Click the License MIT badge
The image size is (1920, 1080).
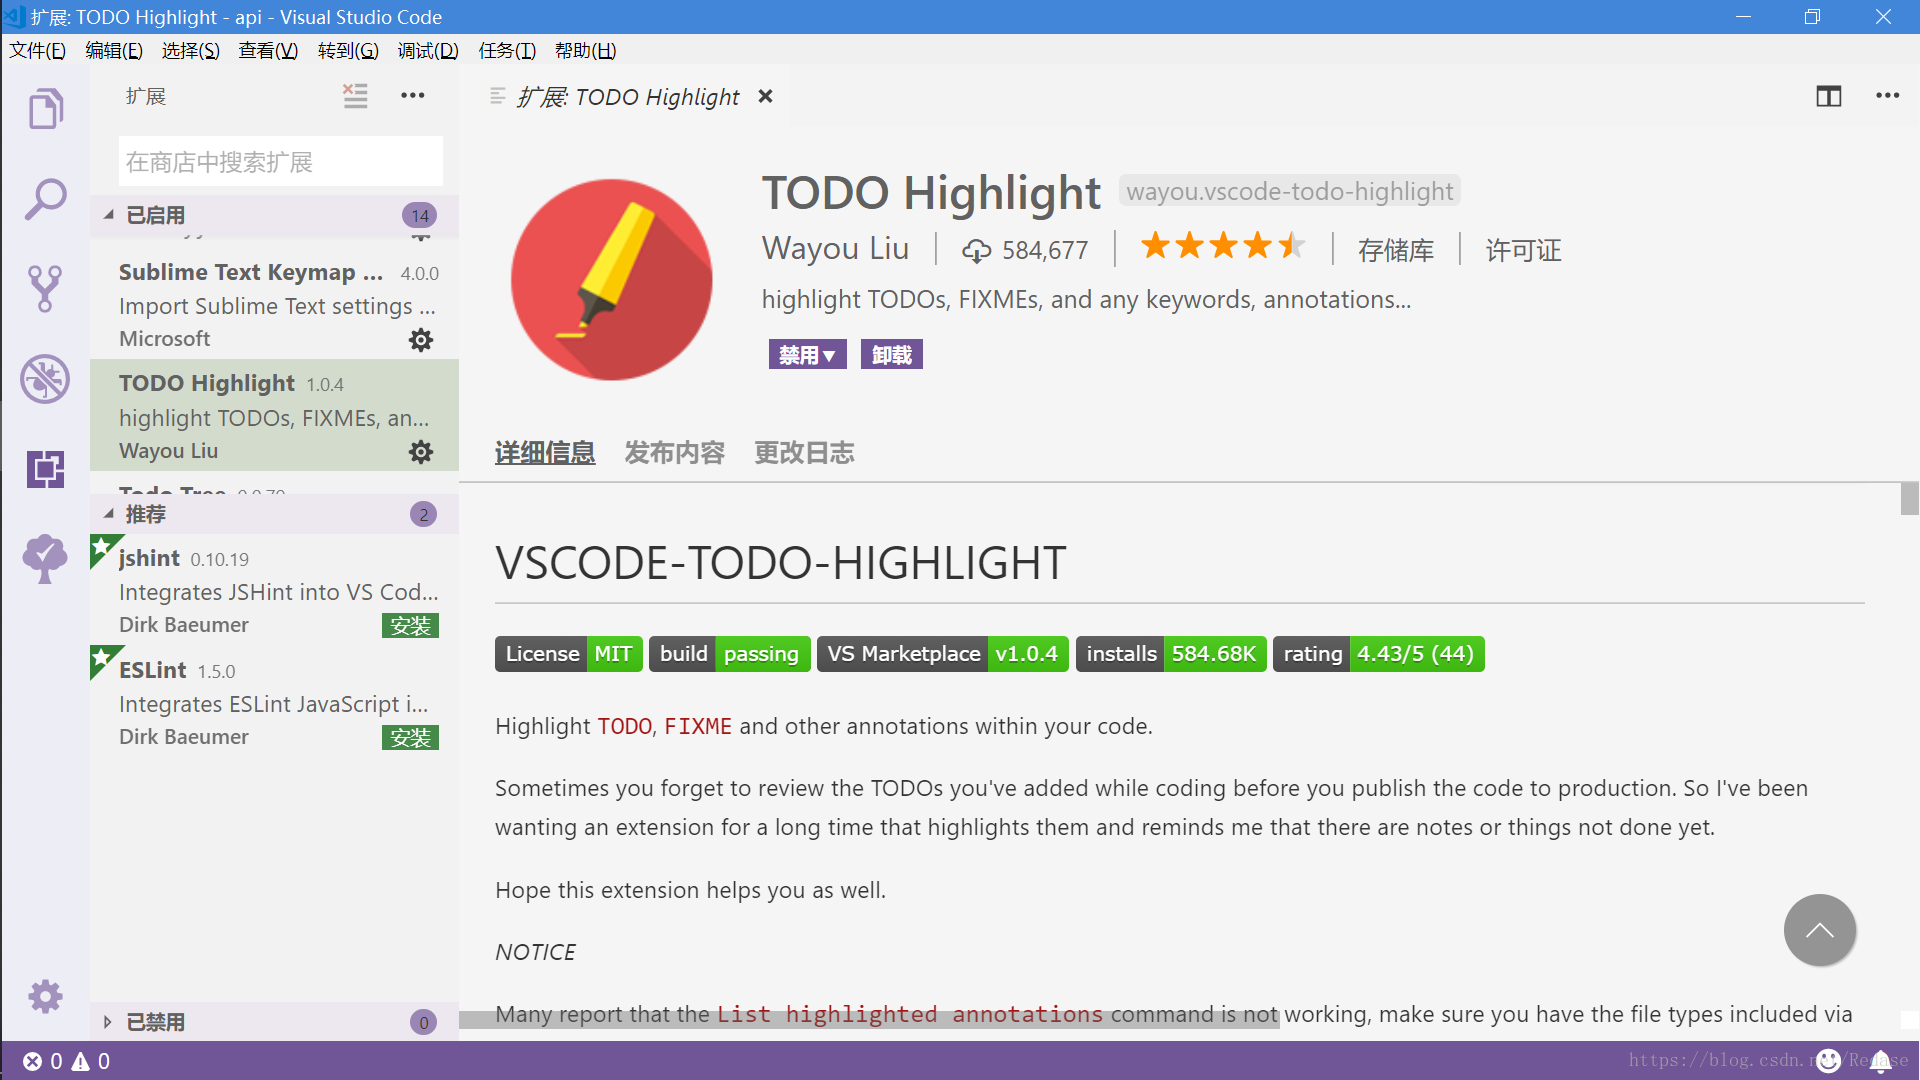tap(569, 654)
